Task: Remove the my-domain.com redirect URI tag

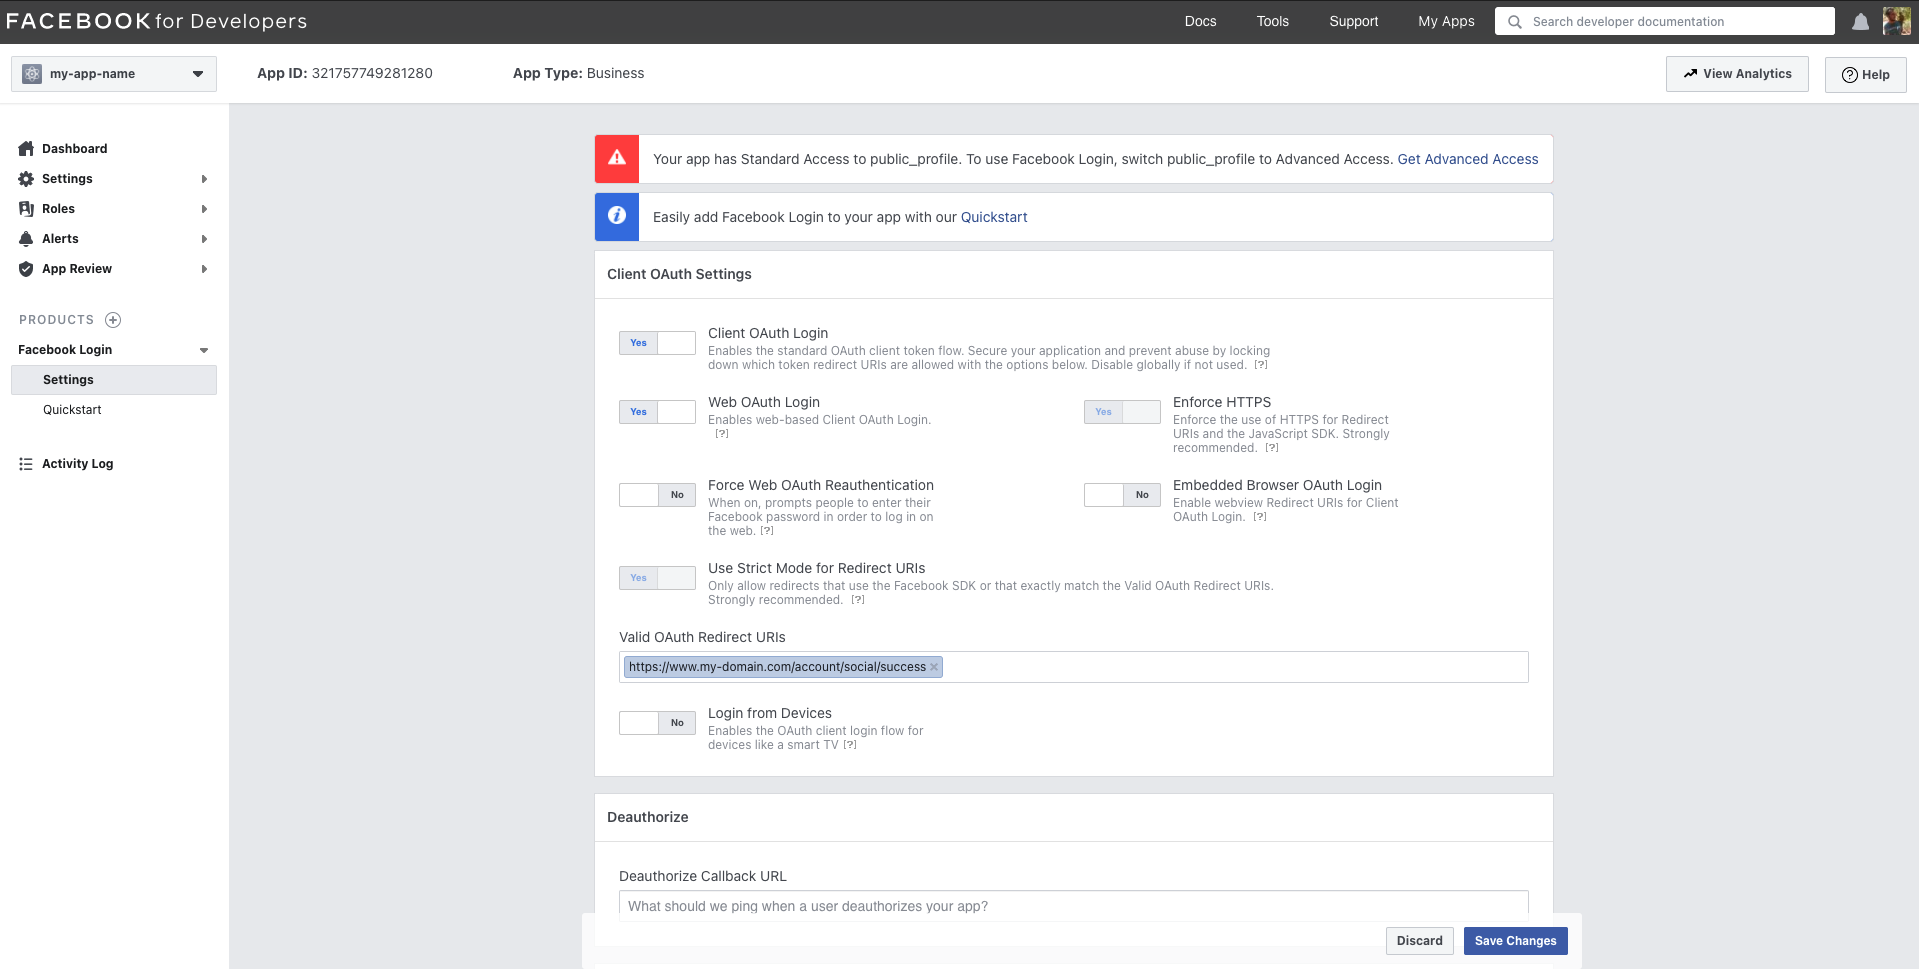Action: pos(934,667)
